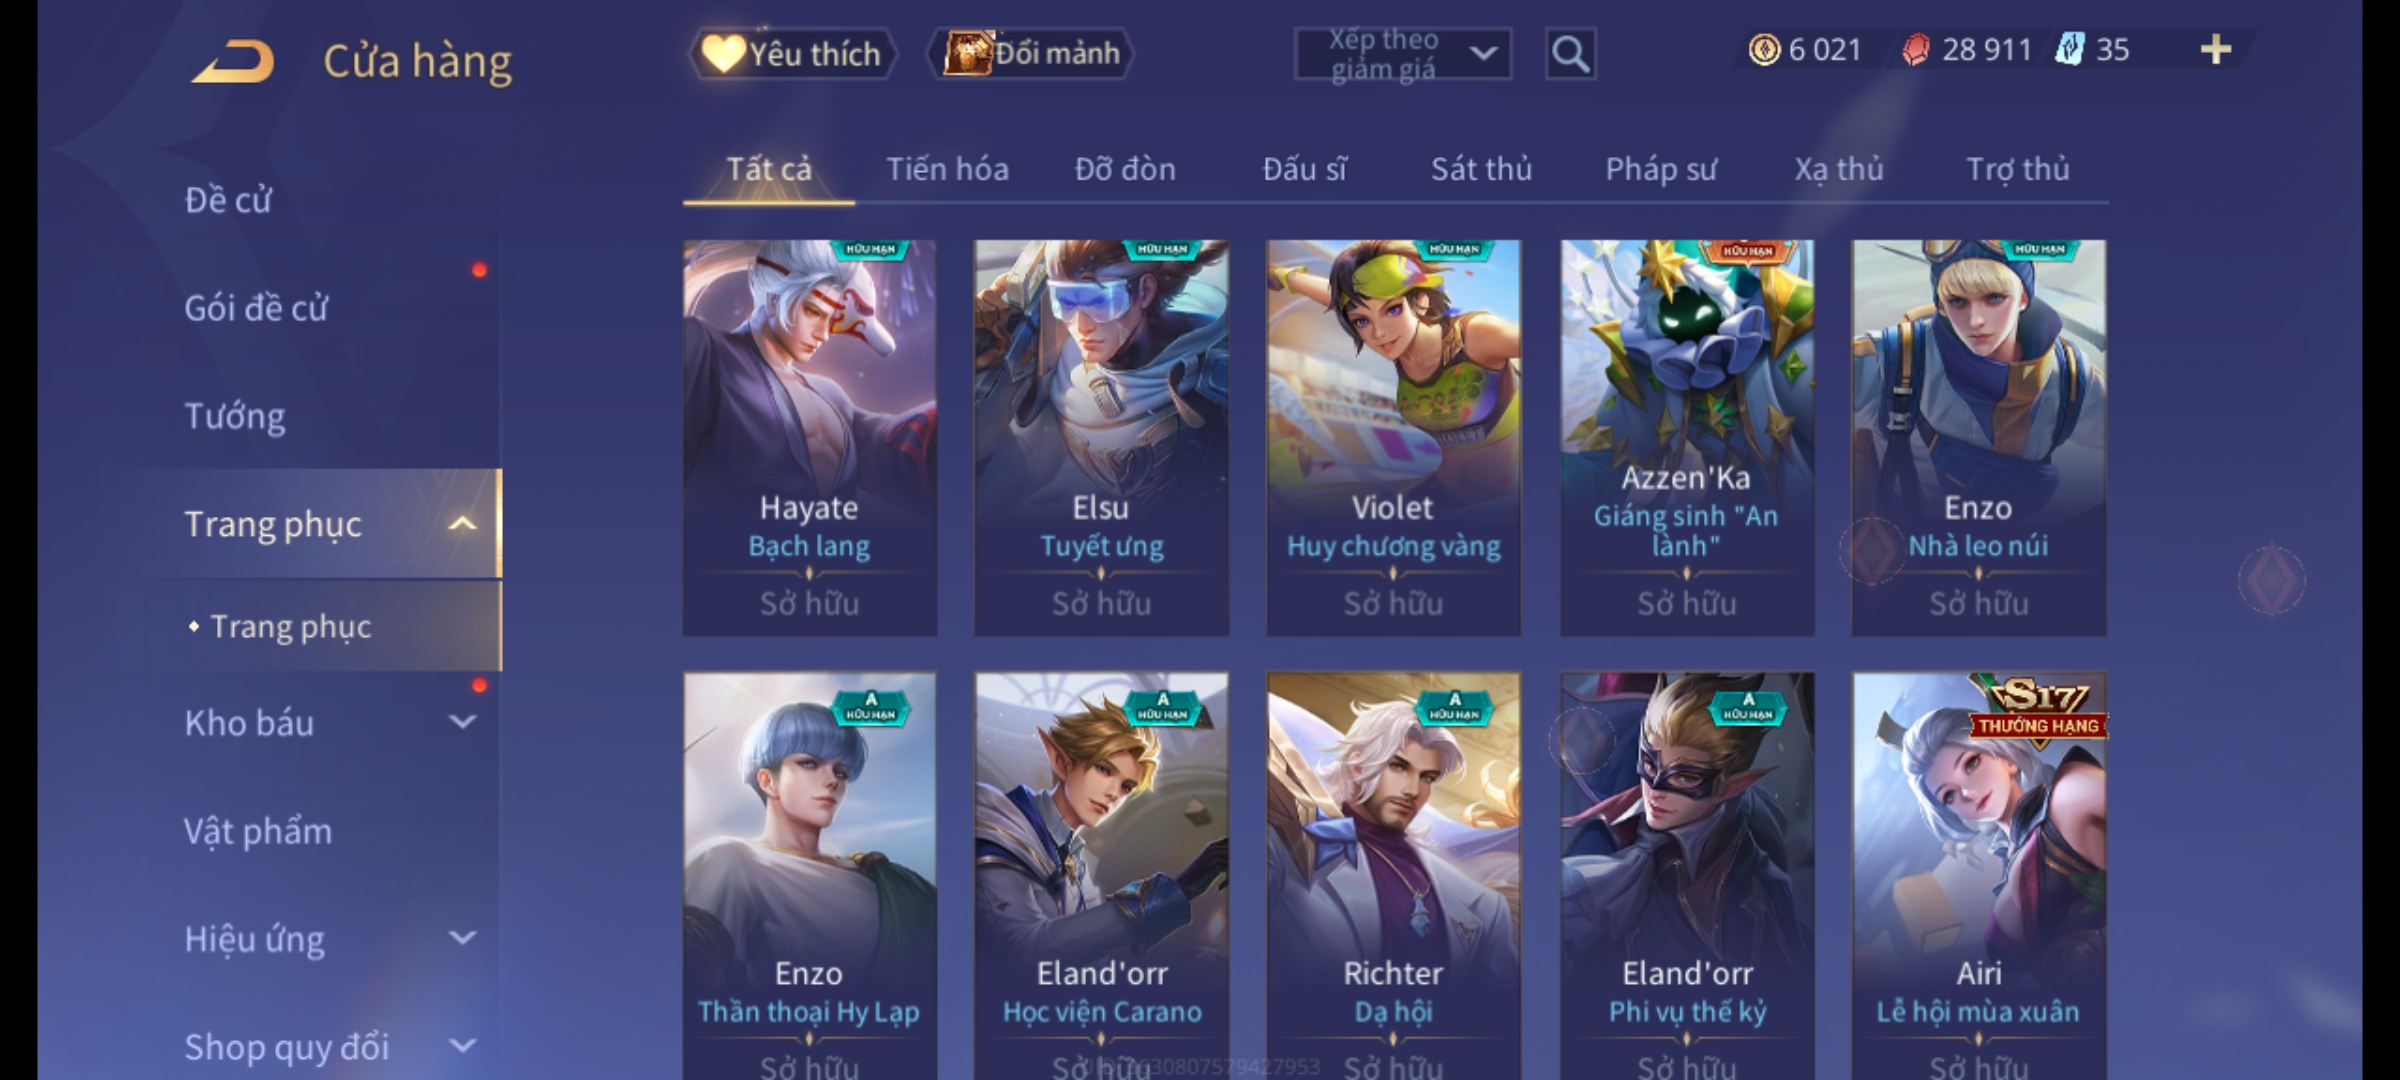Select the Pháp sư tab

1661,169
